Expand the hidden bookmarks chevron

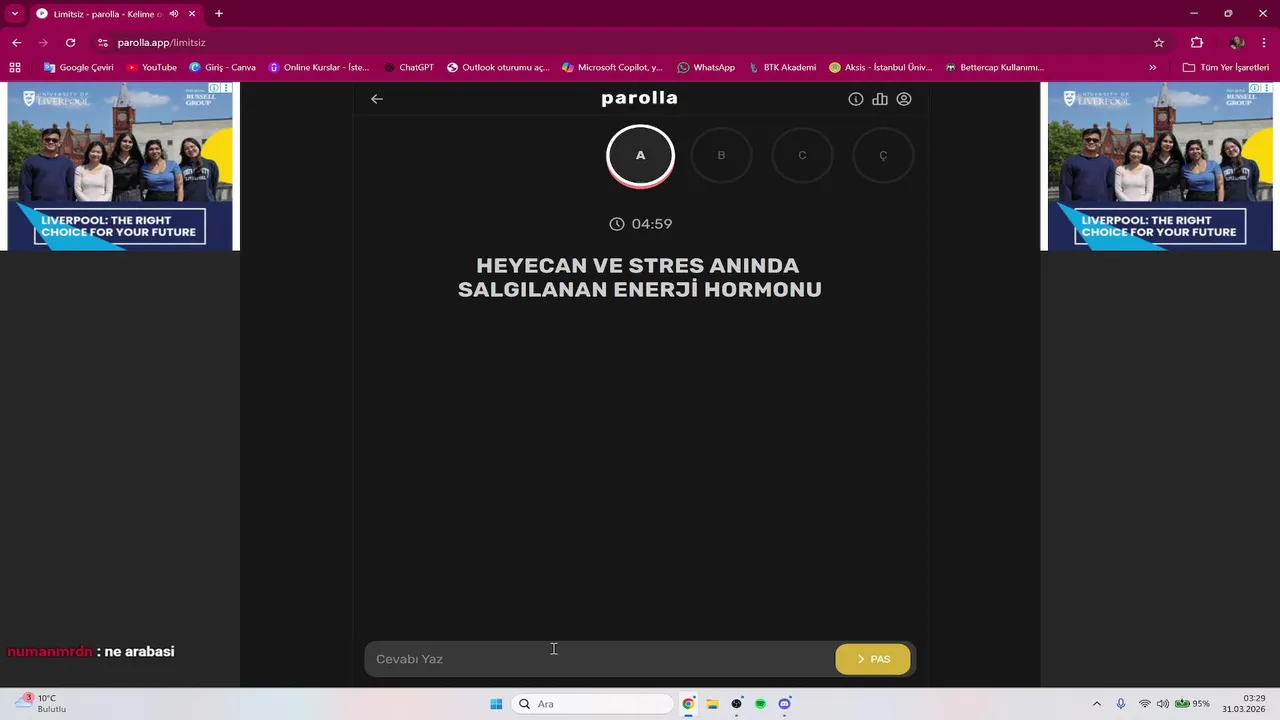pyautogui.click(x=1153, y=68)
